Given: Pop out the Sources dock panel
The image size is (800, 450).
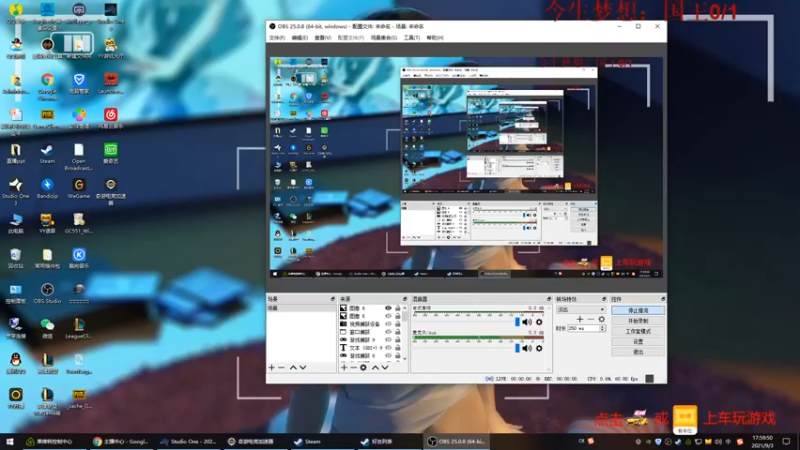Looking at the screenshot, I should [405, 299].
